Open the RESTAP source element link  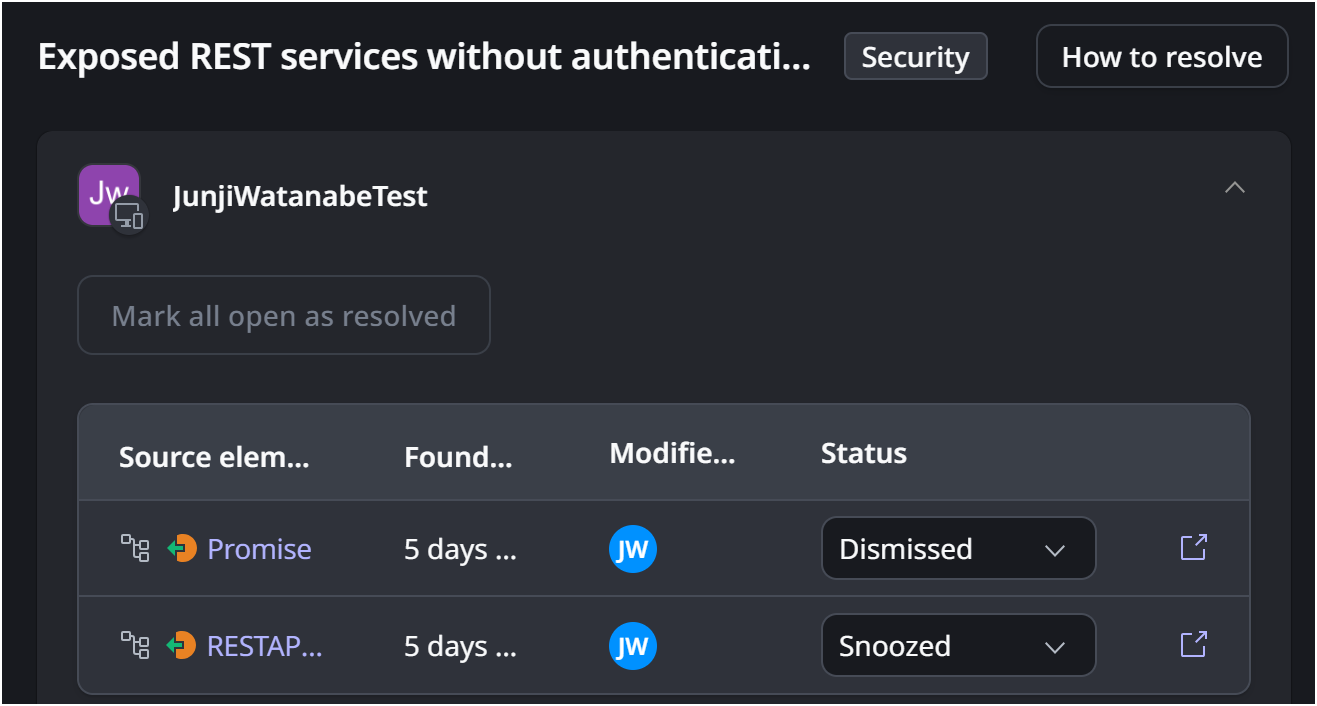[264, 646]
